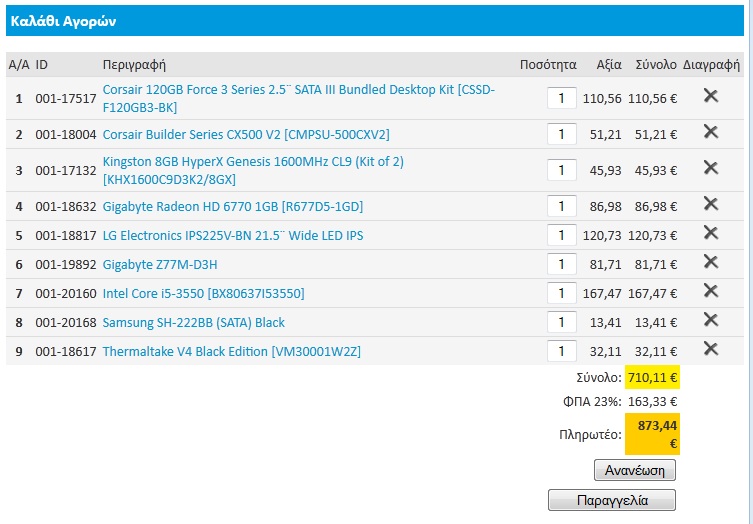
Task: Click the Διαγραφή column header
Action: click(711, 65)
